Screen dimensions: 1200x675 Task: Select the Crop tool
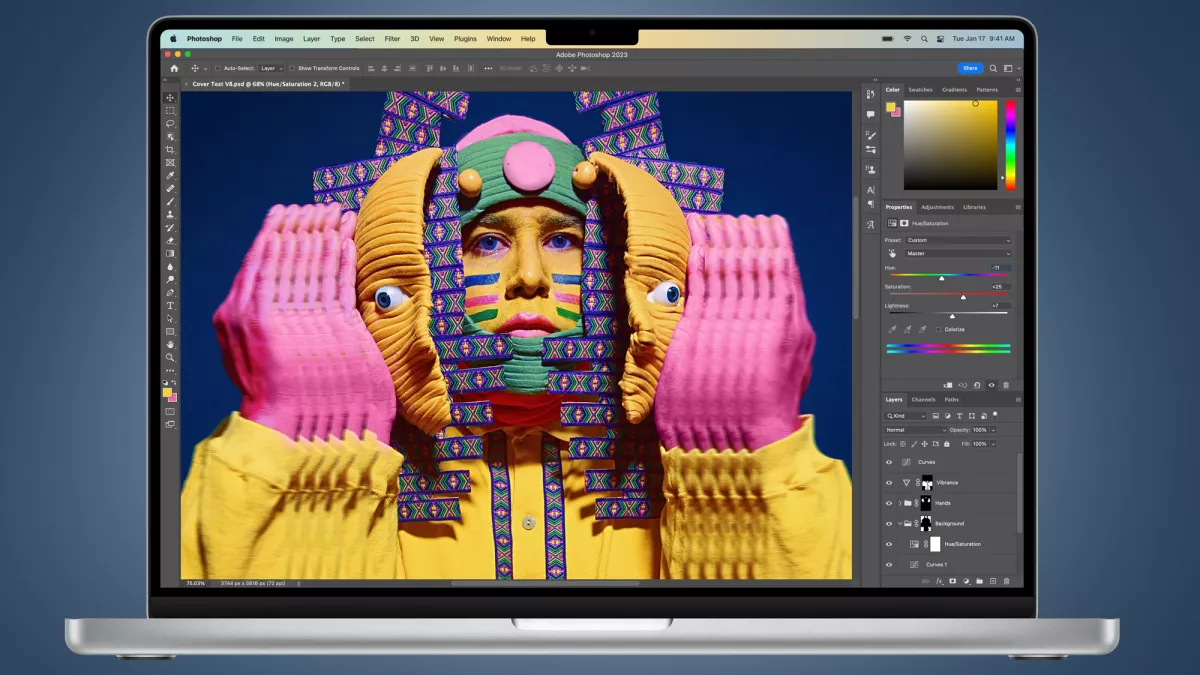point(170,150)
